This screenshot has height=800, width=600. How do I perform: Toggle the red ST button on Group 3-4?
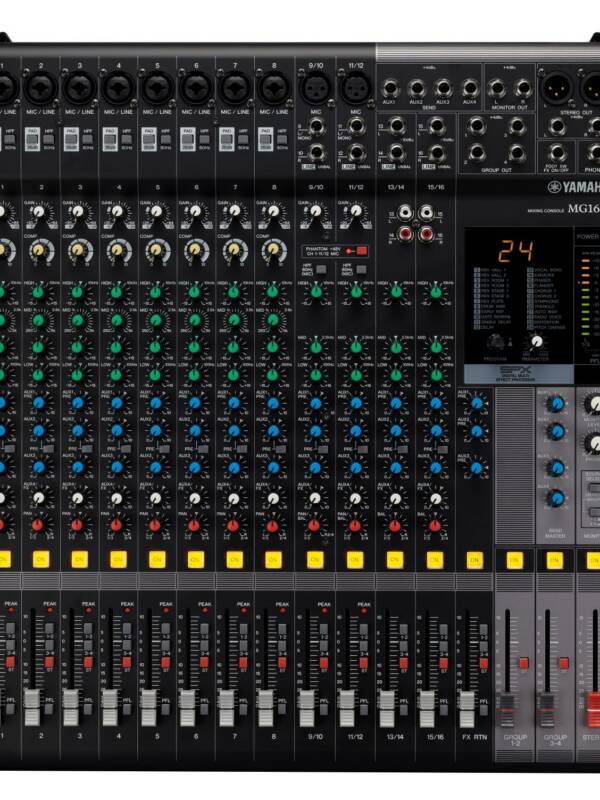pos(564,663)
